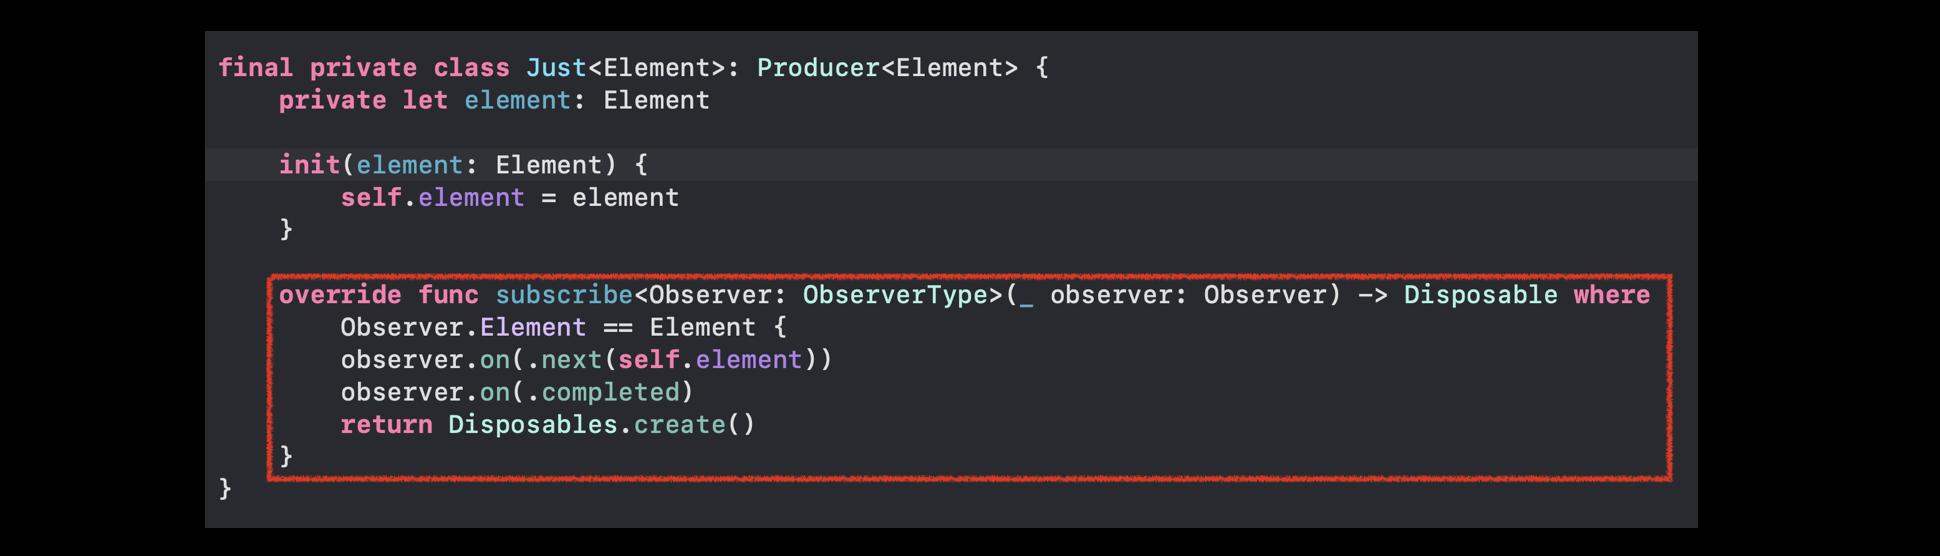Click the .completed case

tap(603, 392)
